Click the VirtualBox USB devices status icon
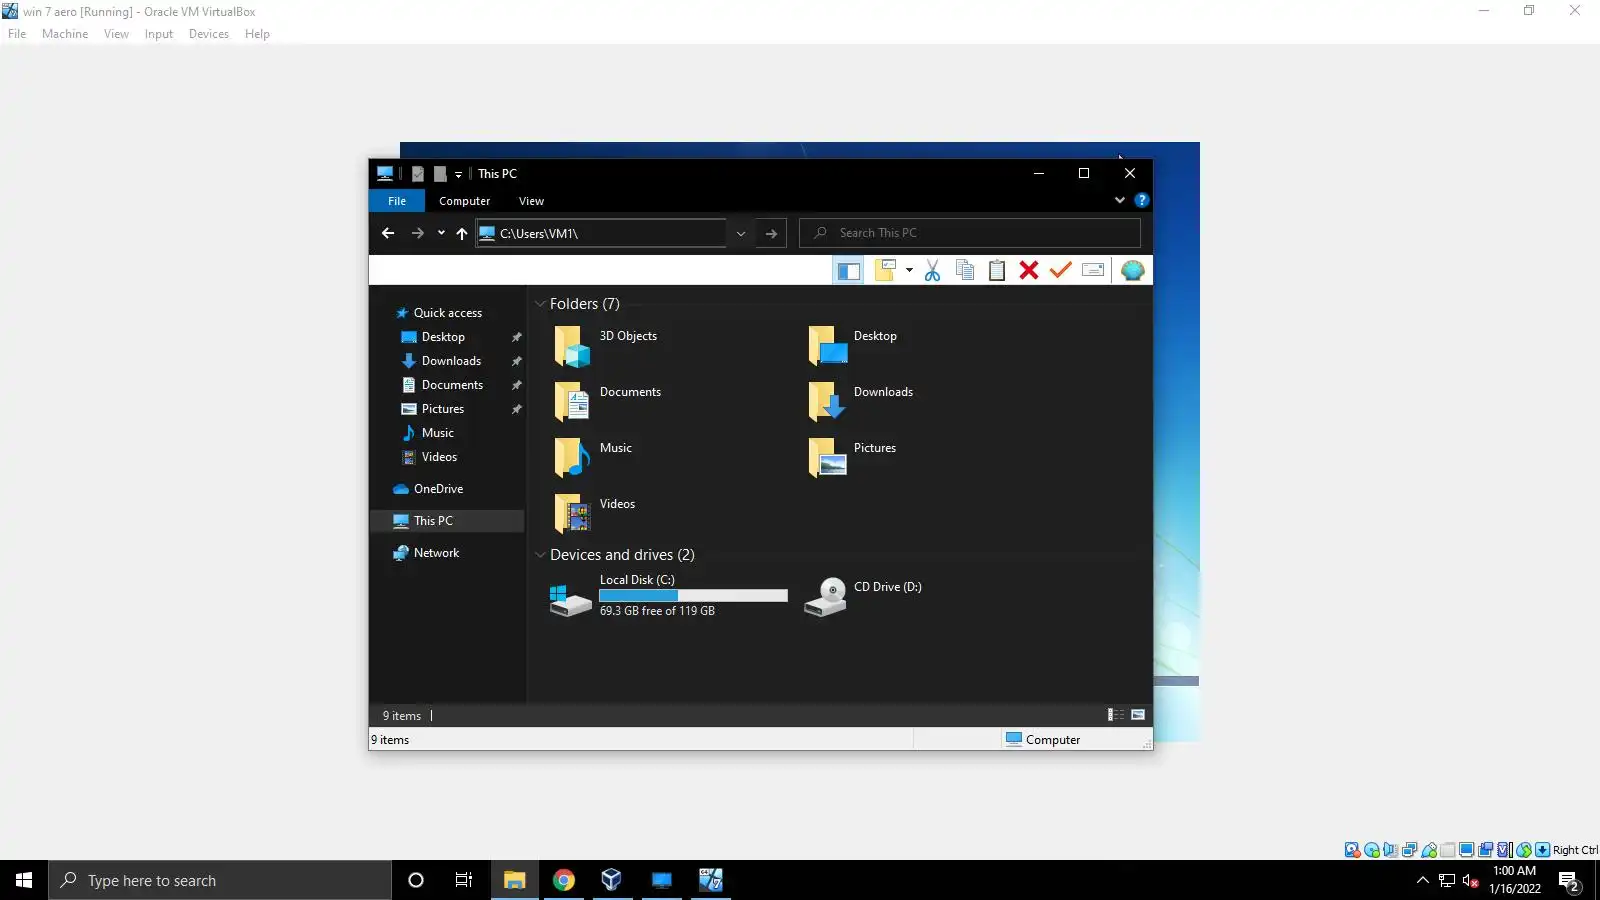Image resolution: width=1600 pixels, height=900 pixels. click(1429, 850)
